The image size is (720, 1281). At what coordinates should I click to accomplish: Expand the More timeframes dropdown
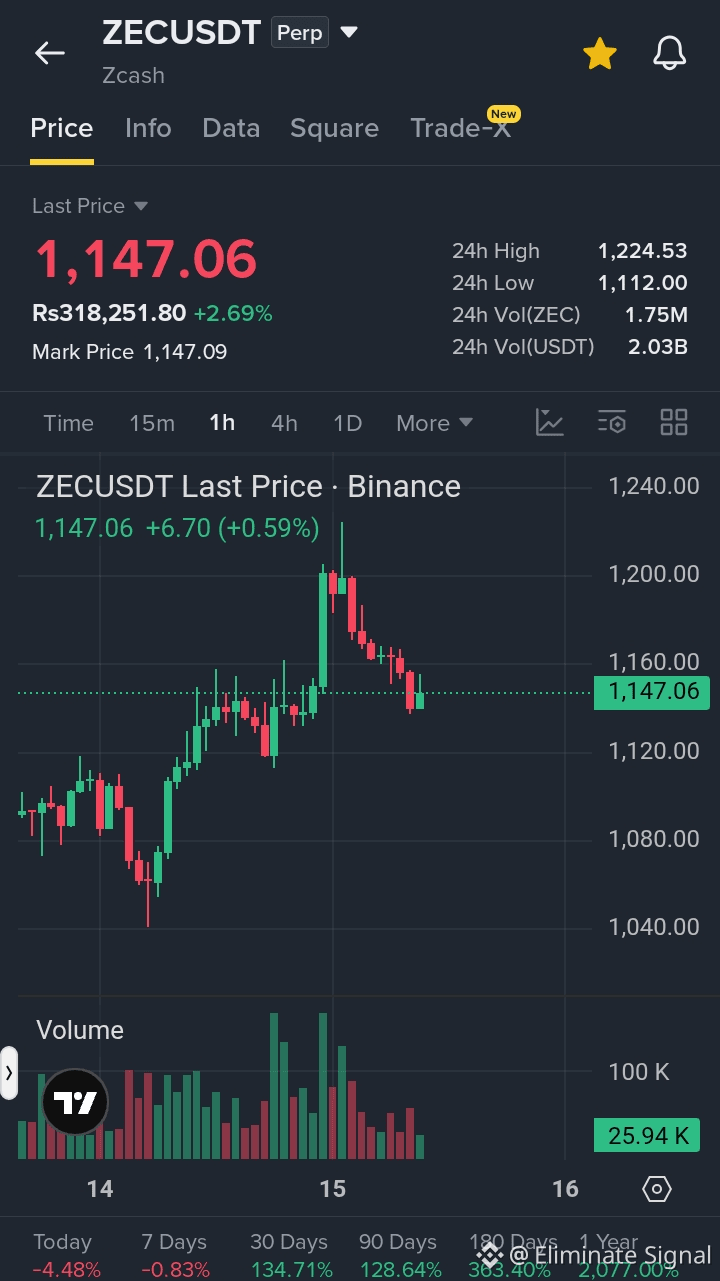[x=434, y=423]
